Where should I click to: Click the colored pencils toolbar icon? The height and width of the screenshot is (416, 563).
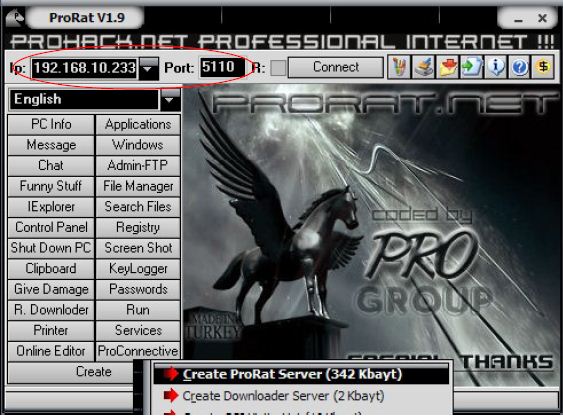(399, 67)
